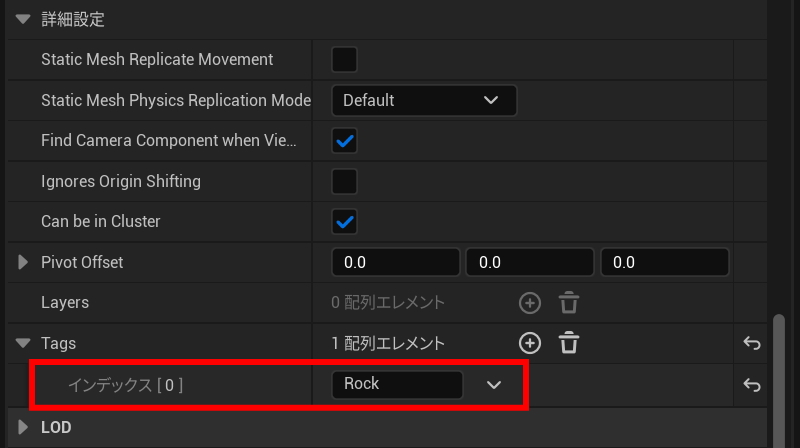Collapse the 詳細設定 section
This screenshot has width=800, height=448.
[x=24, y=19]
